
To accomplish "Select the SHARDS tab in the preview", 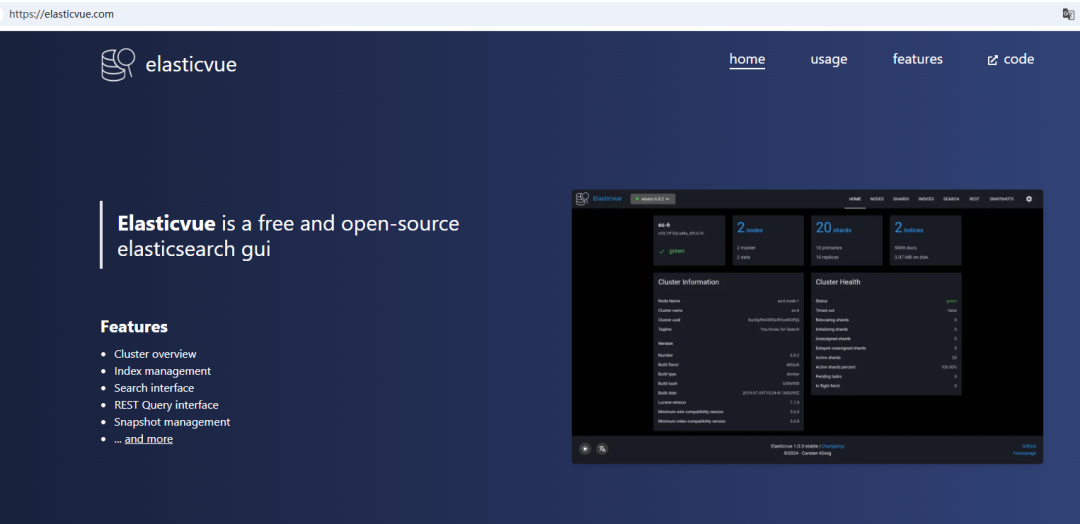I will [901, 199].
